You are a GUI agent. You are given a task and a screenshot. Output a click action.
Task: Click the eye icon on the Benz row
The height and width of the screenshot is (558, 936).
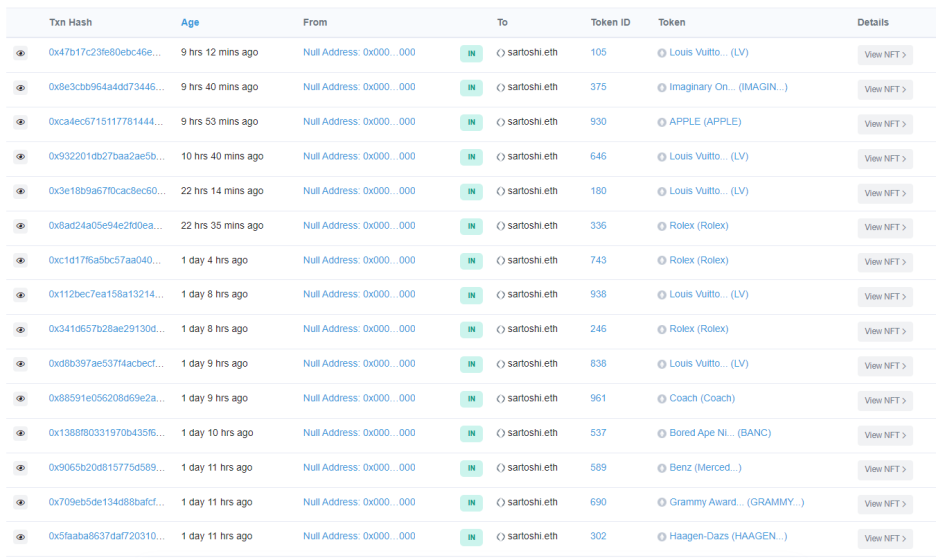click(20, 468)
